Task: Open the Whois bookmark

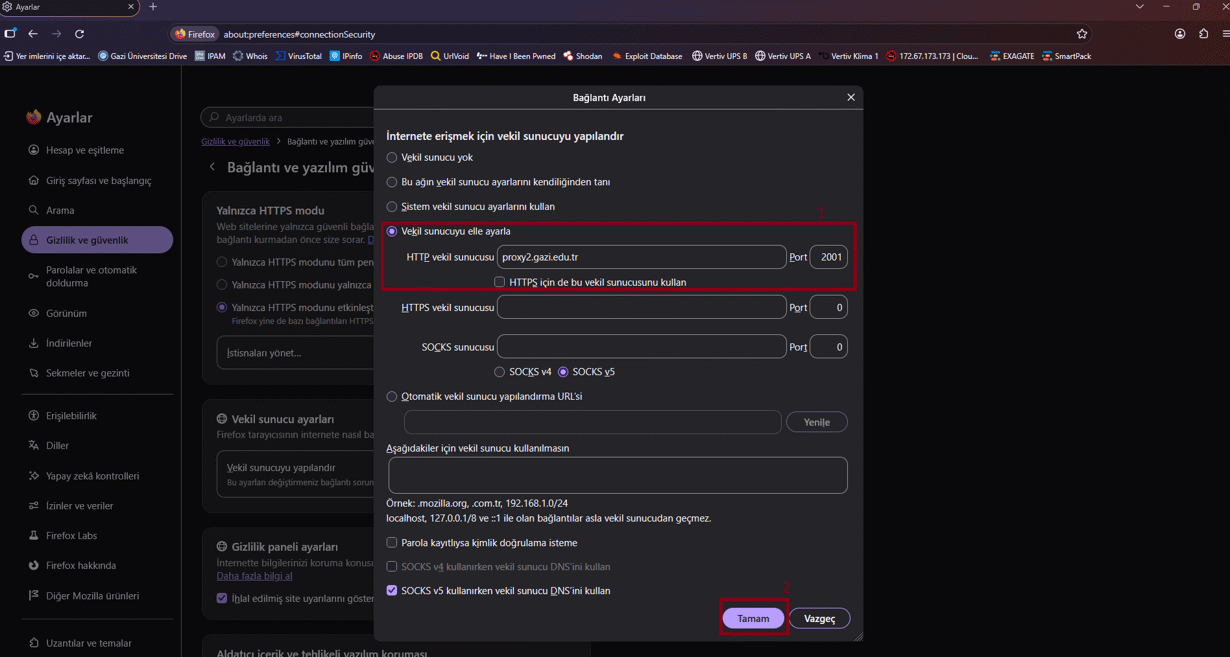Action: (x=250, y=56)
